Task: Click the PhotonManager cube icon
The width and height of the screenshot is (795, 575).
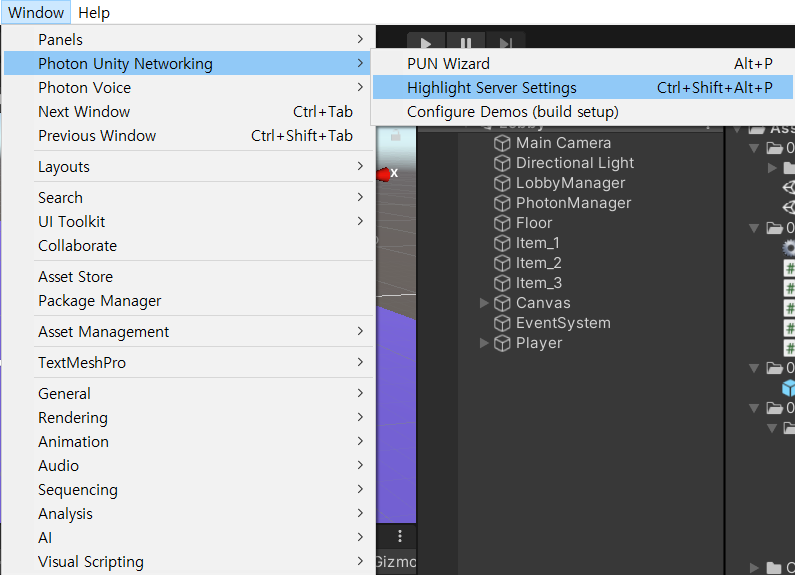Action: pos(502,203)
